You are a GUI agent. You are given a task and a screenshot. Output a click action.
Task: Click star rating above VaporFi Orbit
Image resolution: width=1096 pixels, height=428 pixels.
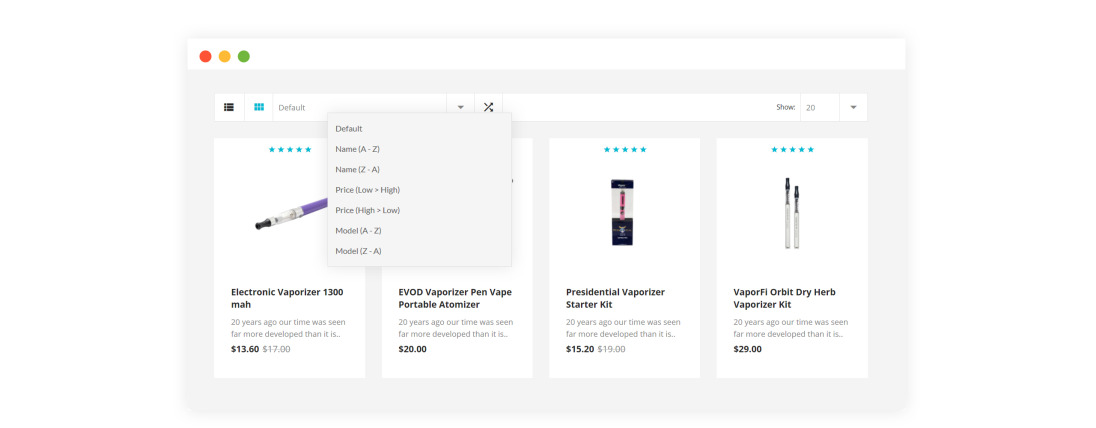792,149
